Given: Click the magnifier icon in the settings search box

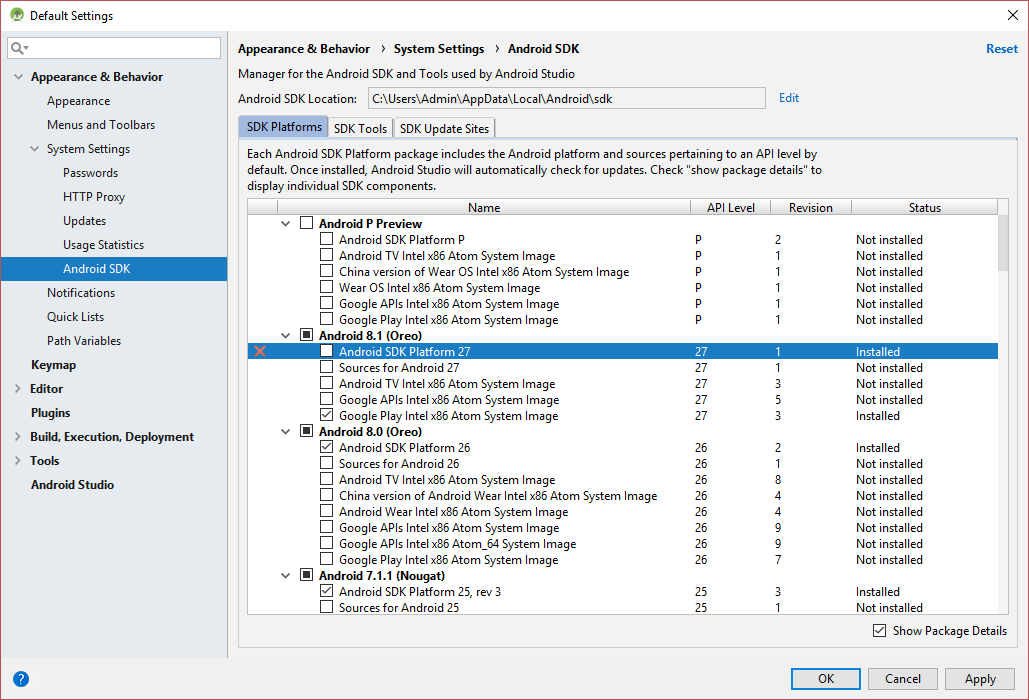Looking at the screenshot, I should coord(18,47).
